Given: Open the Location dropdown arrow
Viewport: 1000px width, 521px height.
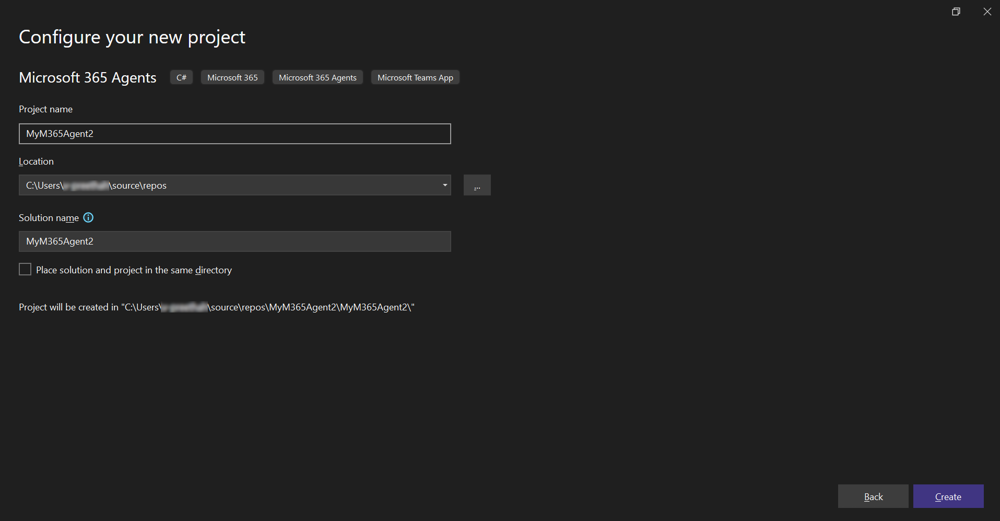Looking at the screenshot, I should coord(445,185).
